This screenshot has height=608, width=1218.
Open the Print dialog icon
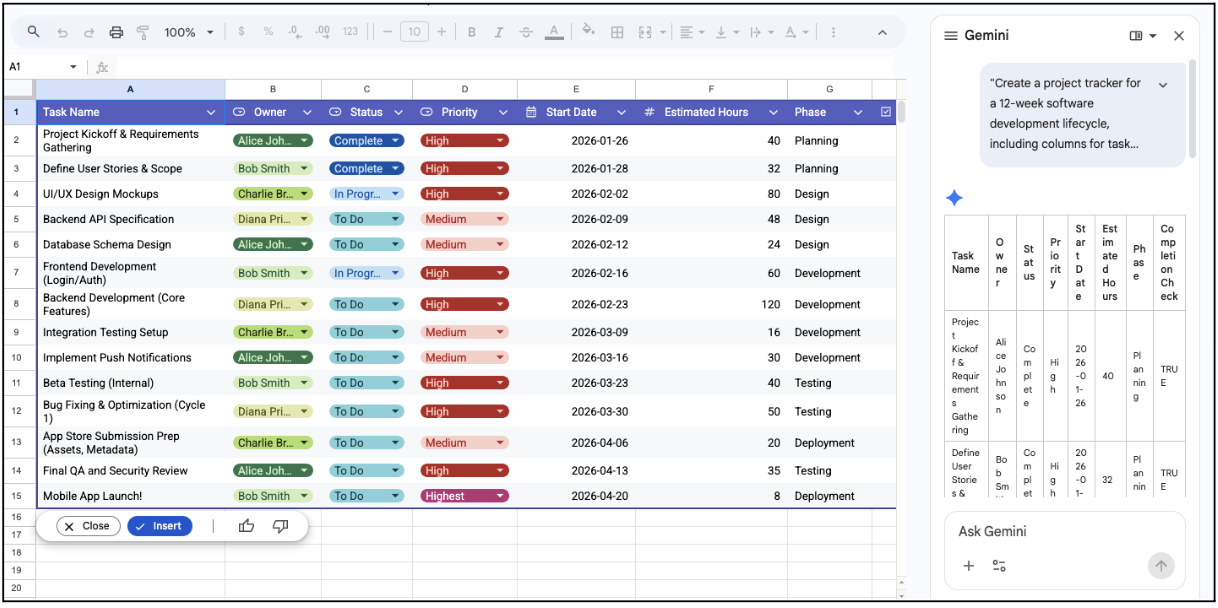pos(114,31)
